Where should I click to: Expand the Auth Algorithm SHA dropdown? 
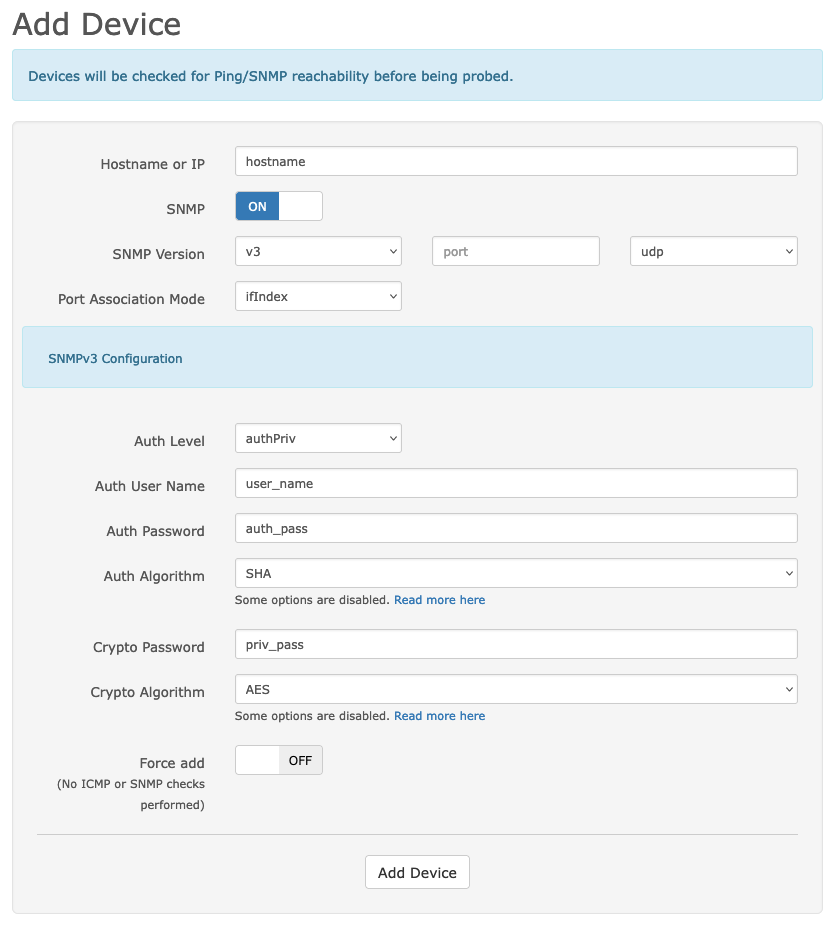[x=515, y=574]
